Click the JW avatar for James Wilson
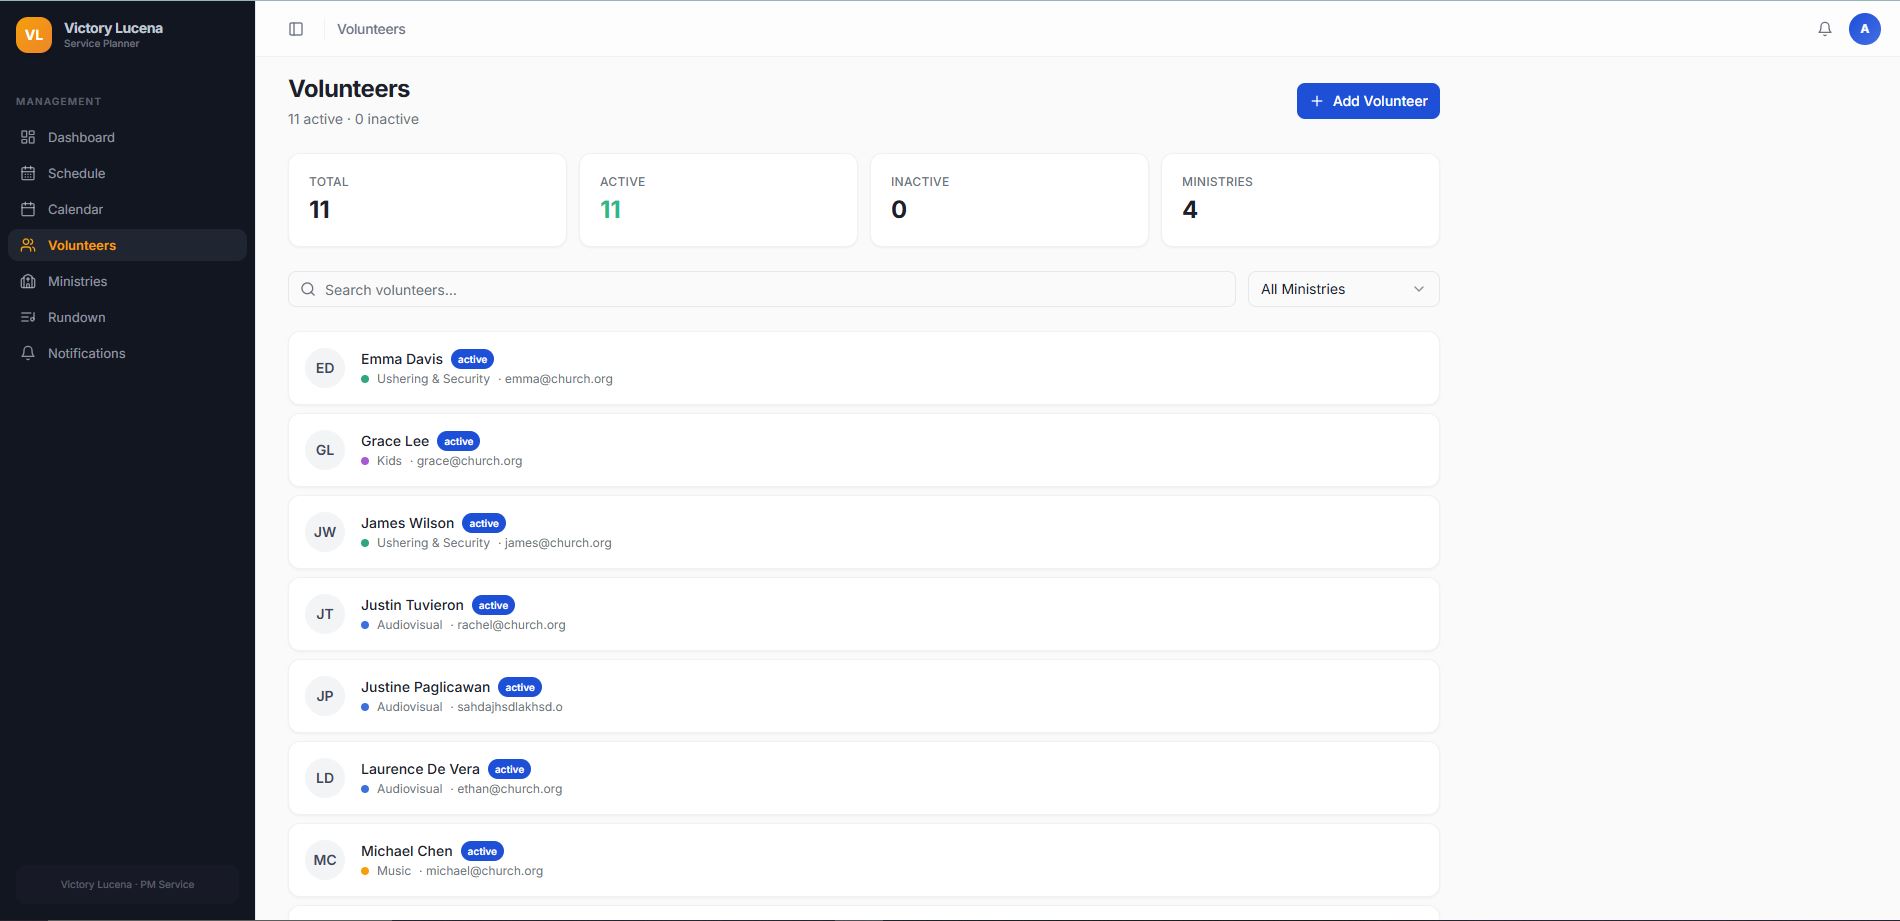The width and height of the screenshot is (1900, 921). (325, 532)
